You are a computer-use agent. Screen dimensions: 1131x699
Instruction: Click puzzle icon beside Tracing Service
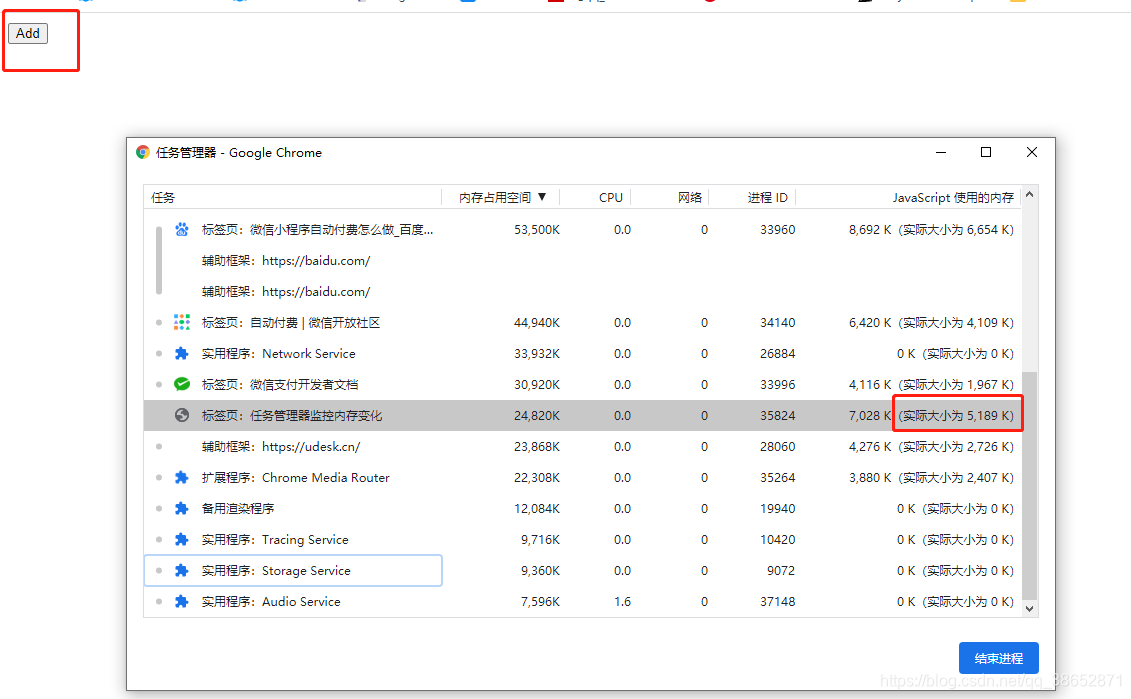182,540
